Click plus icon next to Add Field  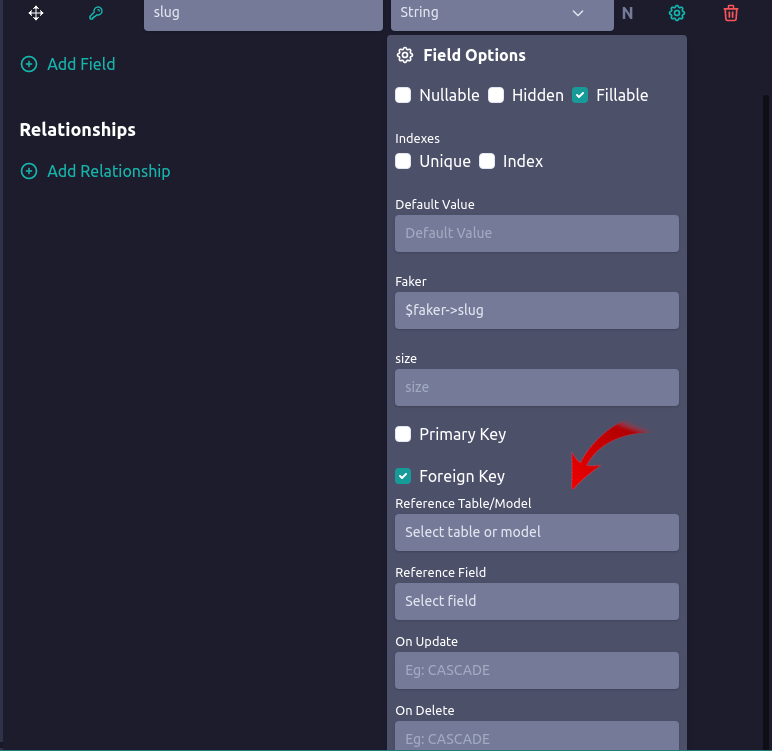click(29, 64)
